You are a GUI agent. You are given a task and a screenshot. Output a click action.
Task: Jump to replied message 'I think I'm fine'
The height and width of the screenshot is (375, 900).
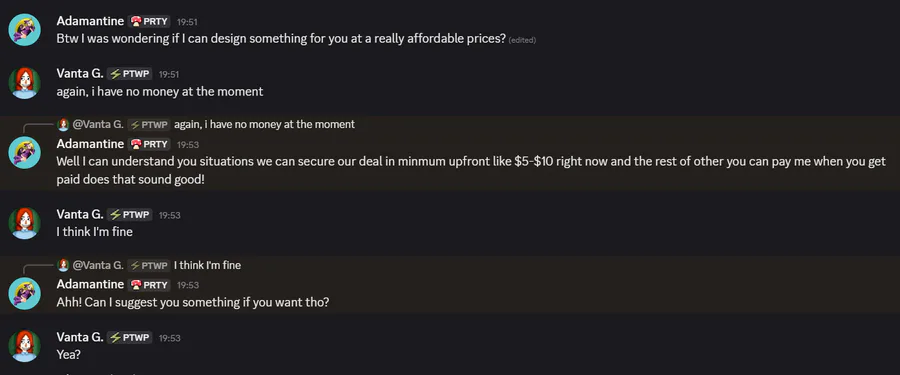point(207,265)
